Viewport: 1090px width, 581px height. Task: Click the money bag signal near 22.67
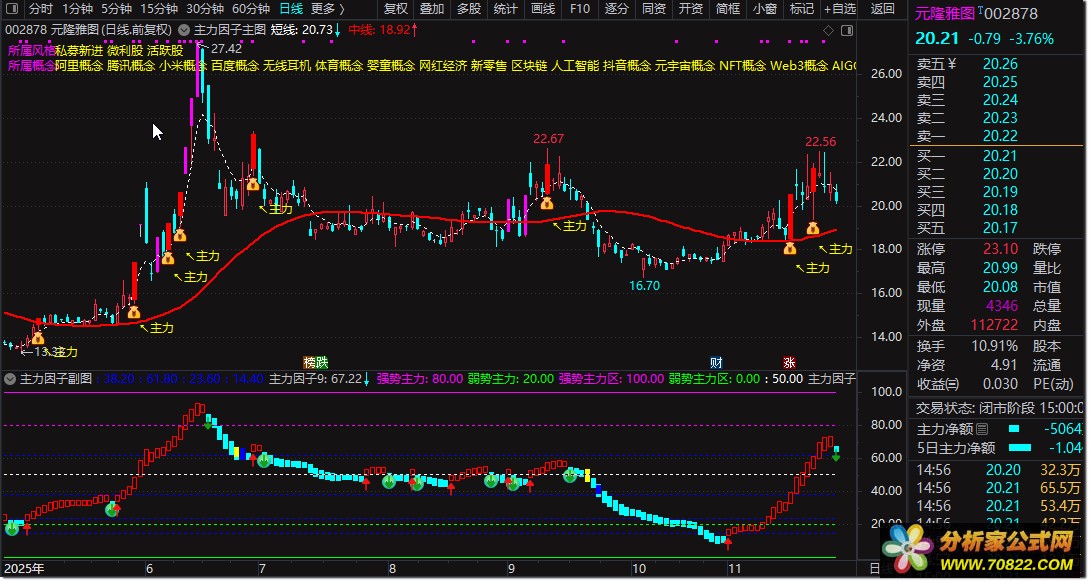[x=546, y=203]
